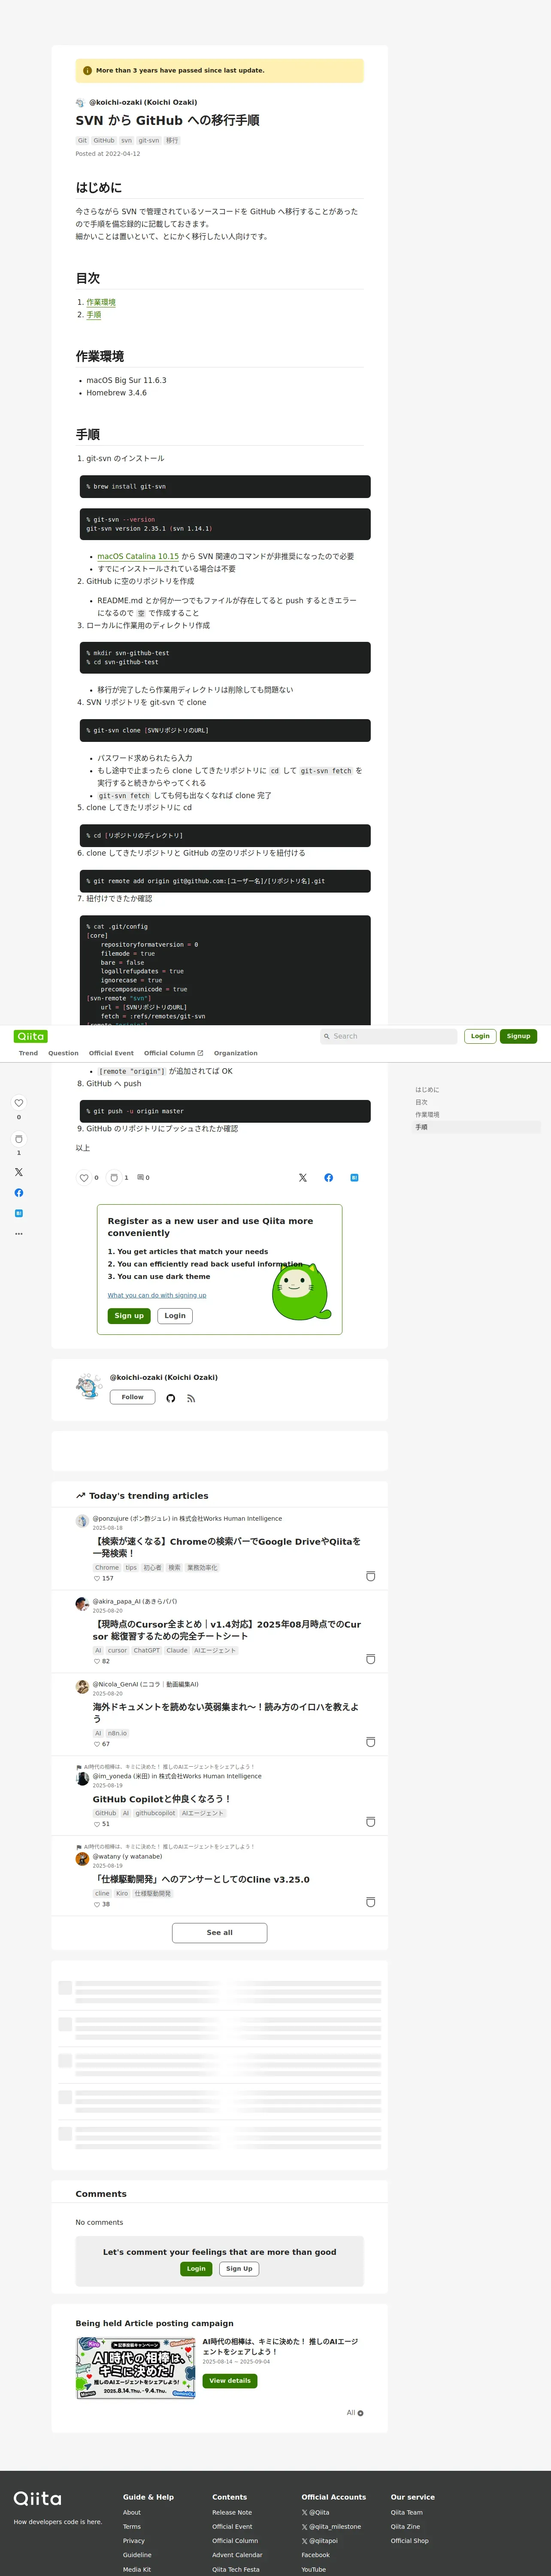The image size is (551, 2576).
Task: Click author avatar icon at article top
Action: (80, 103)
